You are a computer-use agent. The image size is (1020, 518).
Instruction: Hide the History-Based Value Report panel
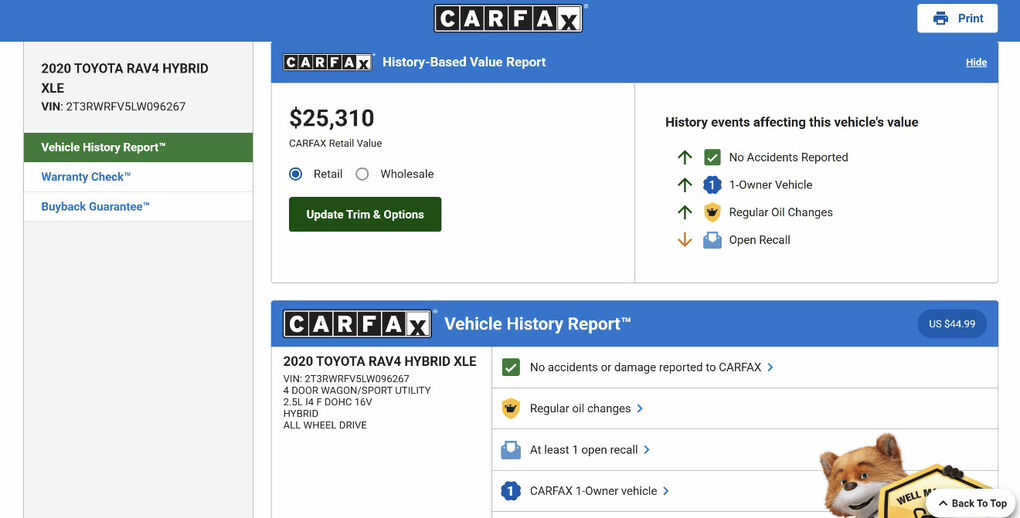(976, 62)
